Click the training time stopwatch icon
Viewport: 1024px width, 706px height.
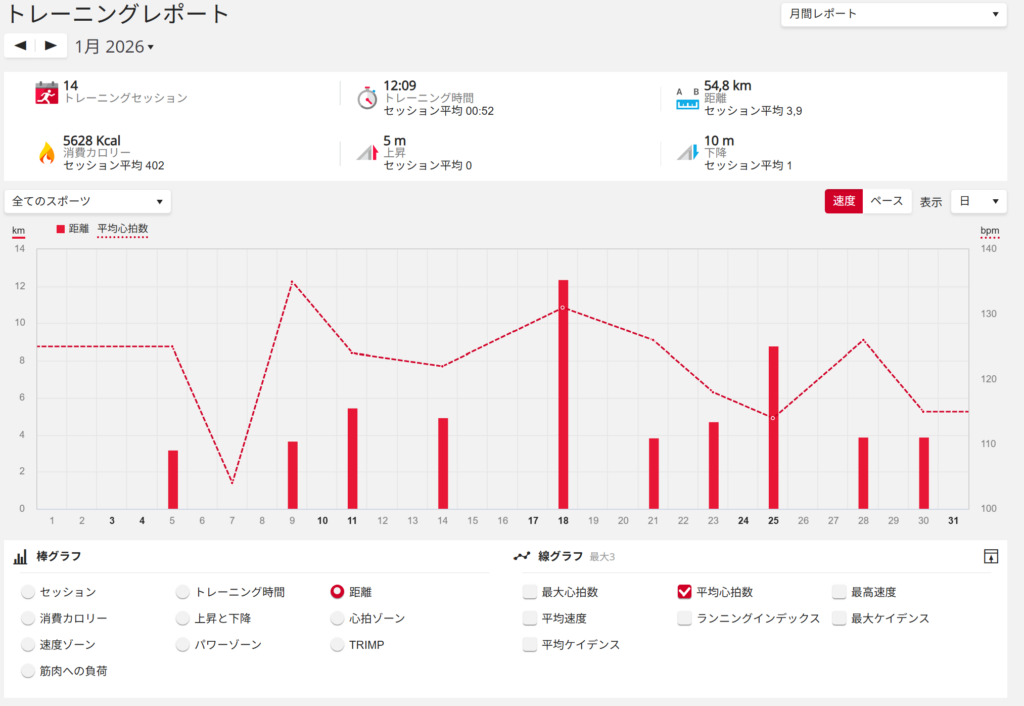[x=368, y=96]
